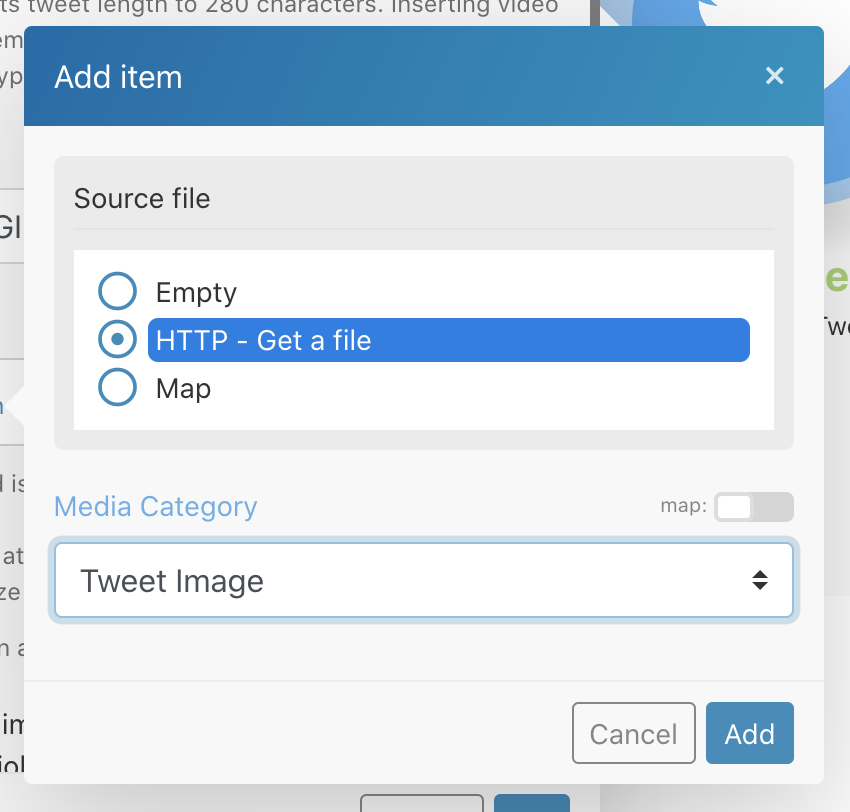
Task: Click the Empty option label
Action: [x=196, y=293]
